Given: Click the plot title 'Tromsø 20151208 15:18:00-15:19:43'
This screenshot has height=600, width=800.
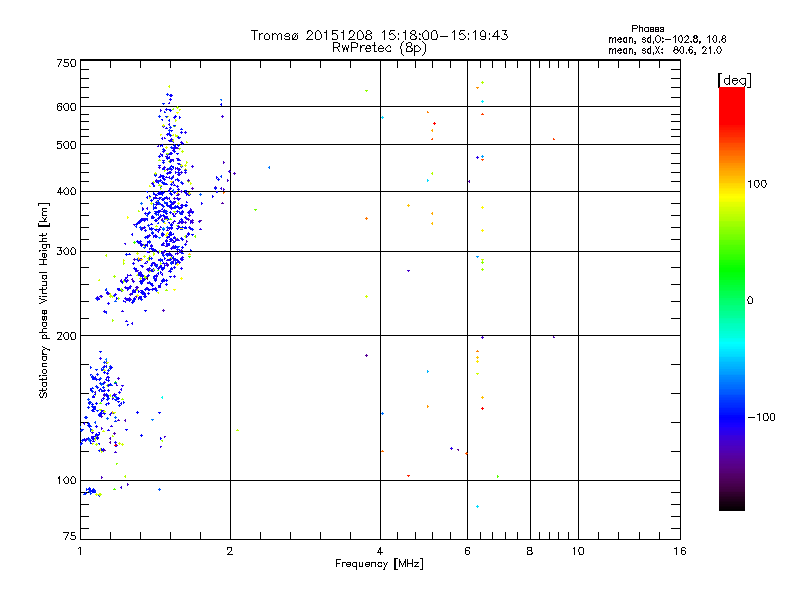Looking at the screenshot, I should 379,35.
